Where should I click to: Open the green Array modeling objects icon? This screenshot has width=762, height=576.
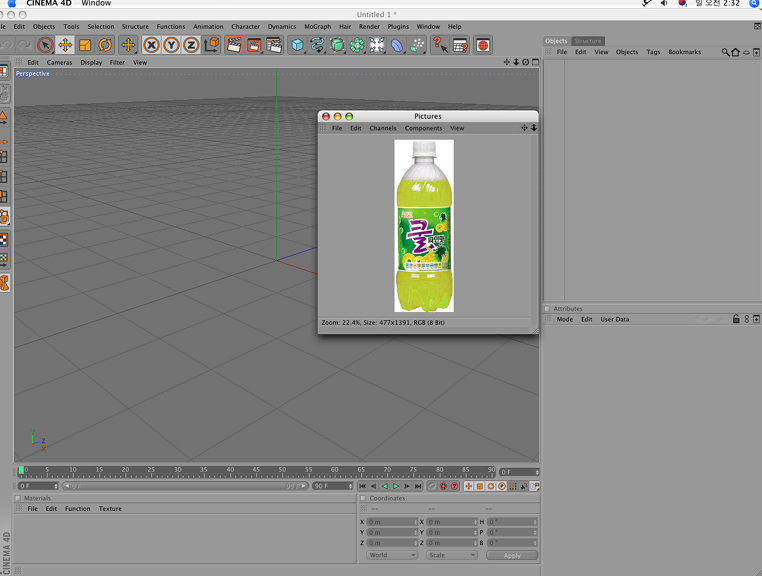click(x=357, y=45)
